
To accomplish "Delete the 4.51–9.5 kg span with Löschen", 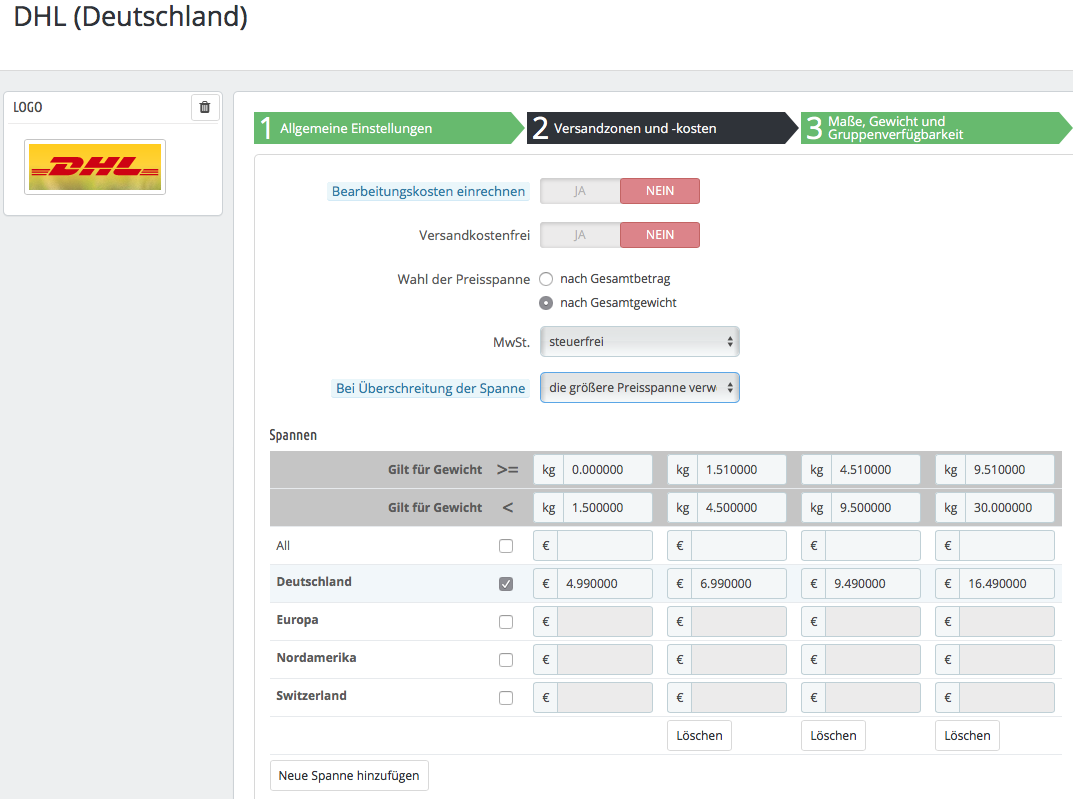I will 833,735.
